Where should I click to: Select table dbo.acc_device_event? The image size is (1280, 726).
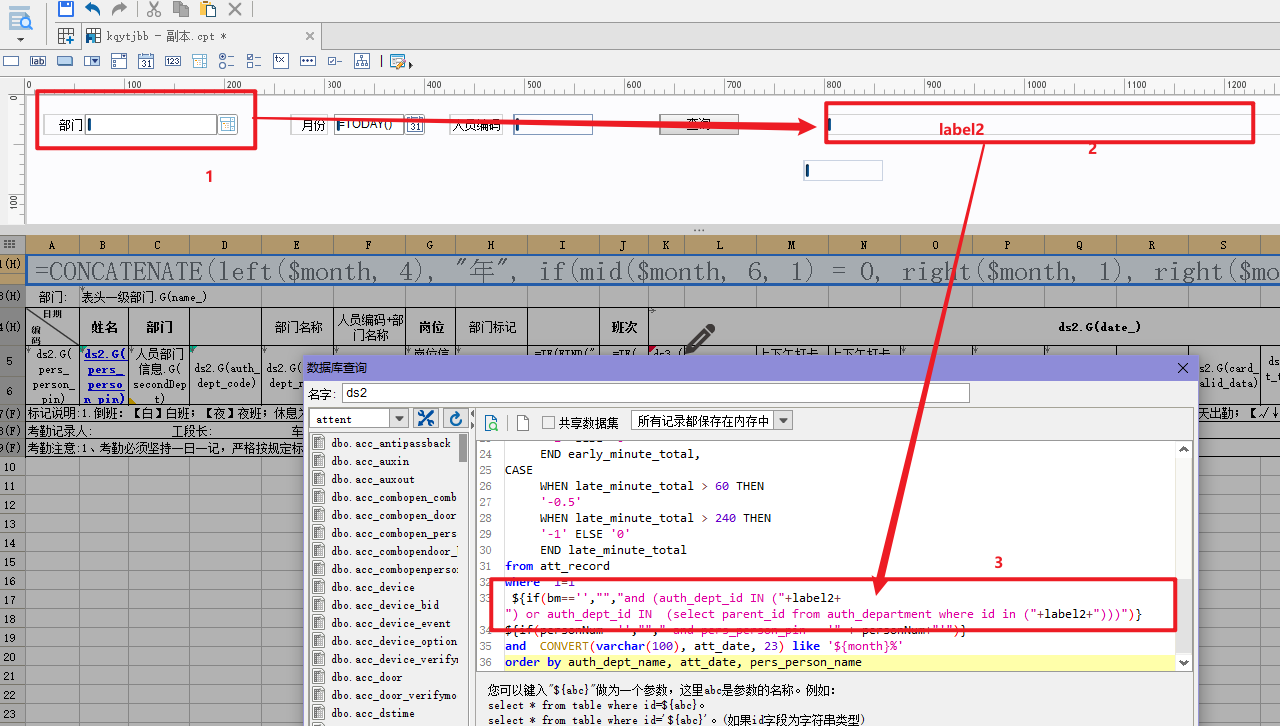[x=391, y=623]
